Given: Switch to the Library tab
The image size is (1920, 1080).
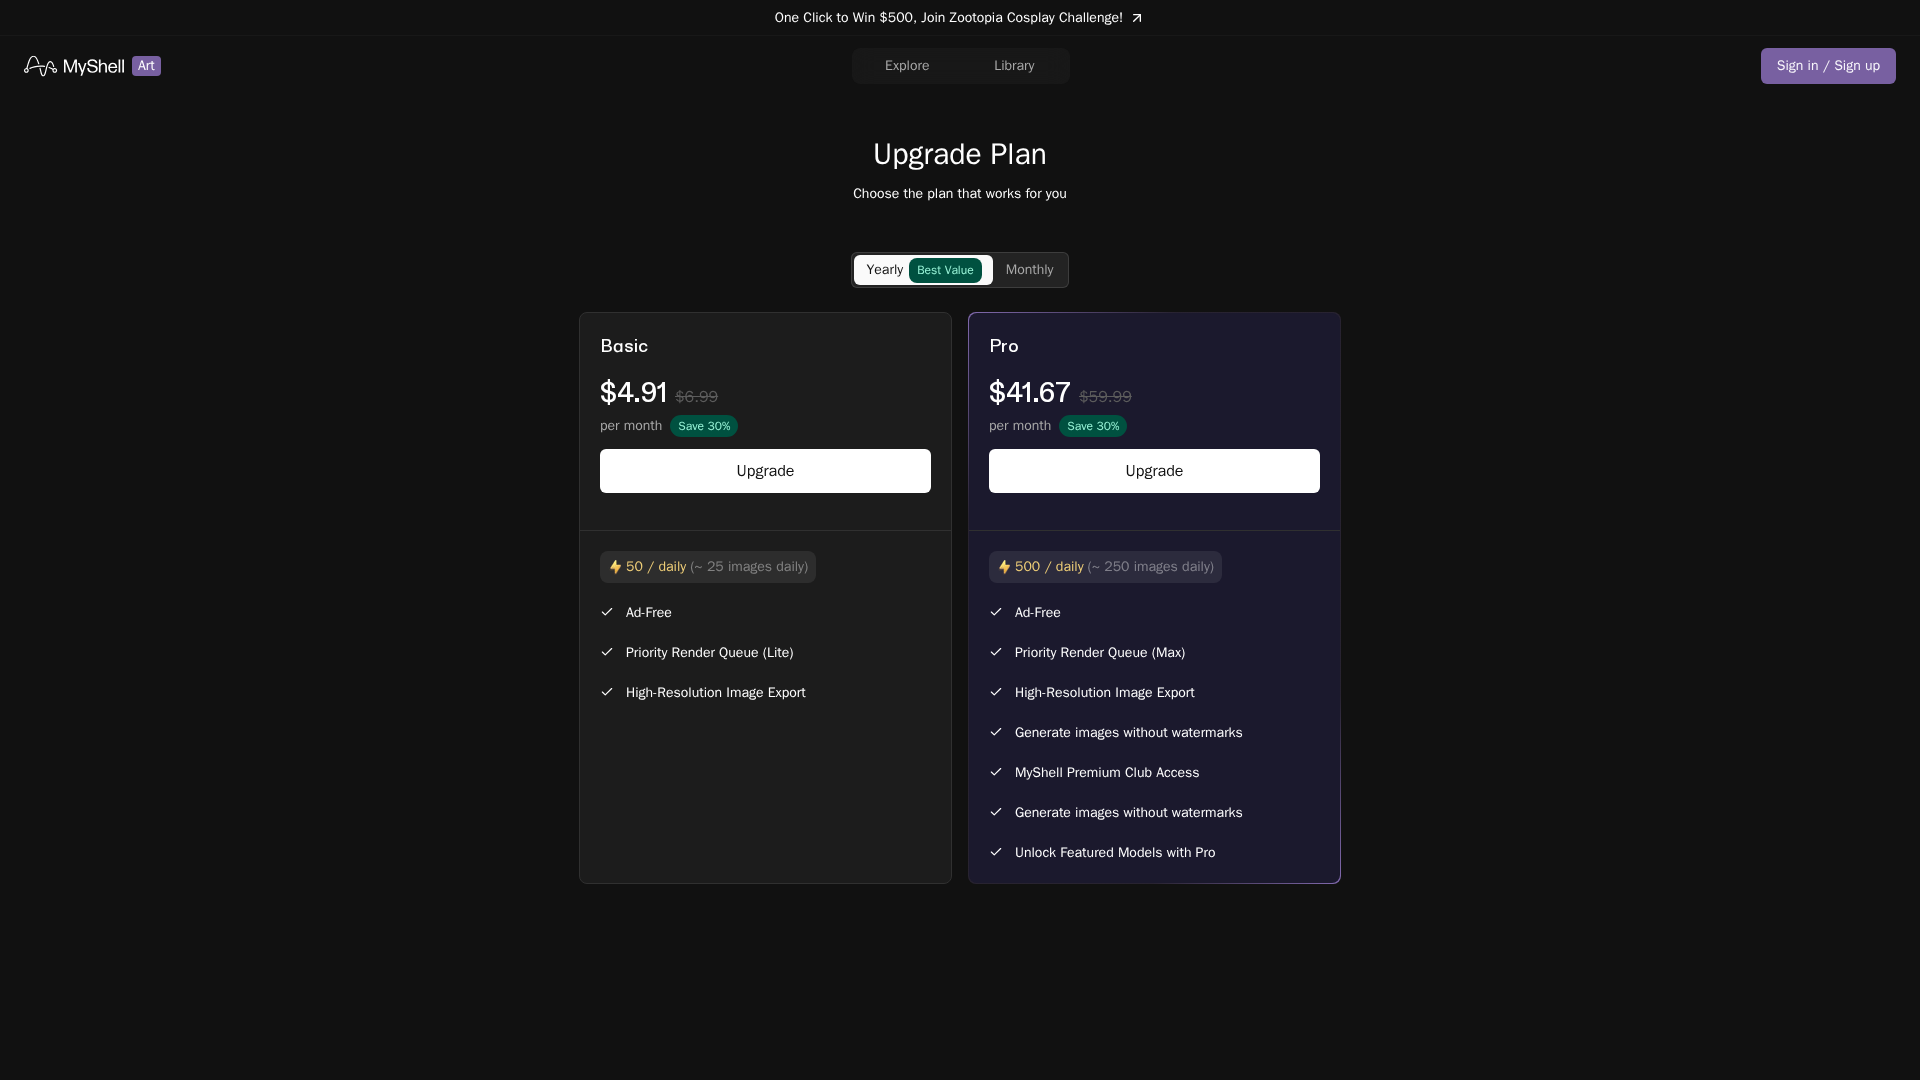Looking at the screenshot, I should click(1014, 65).
